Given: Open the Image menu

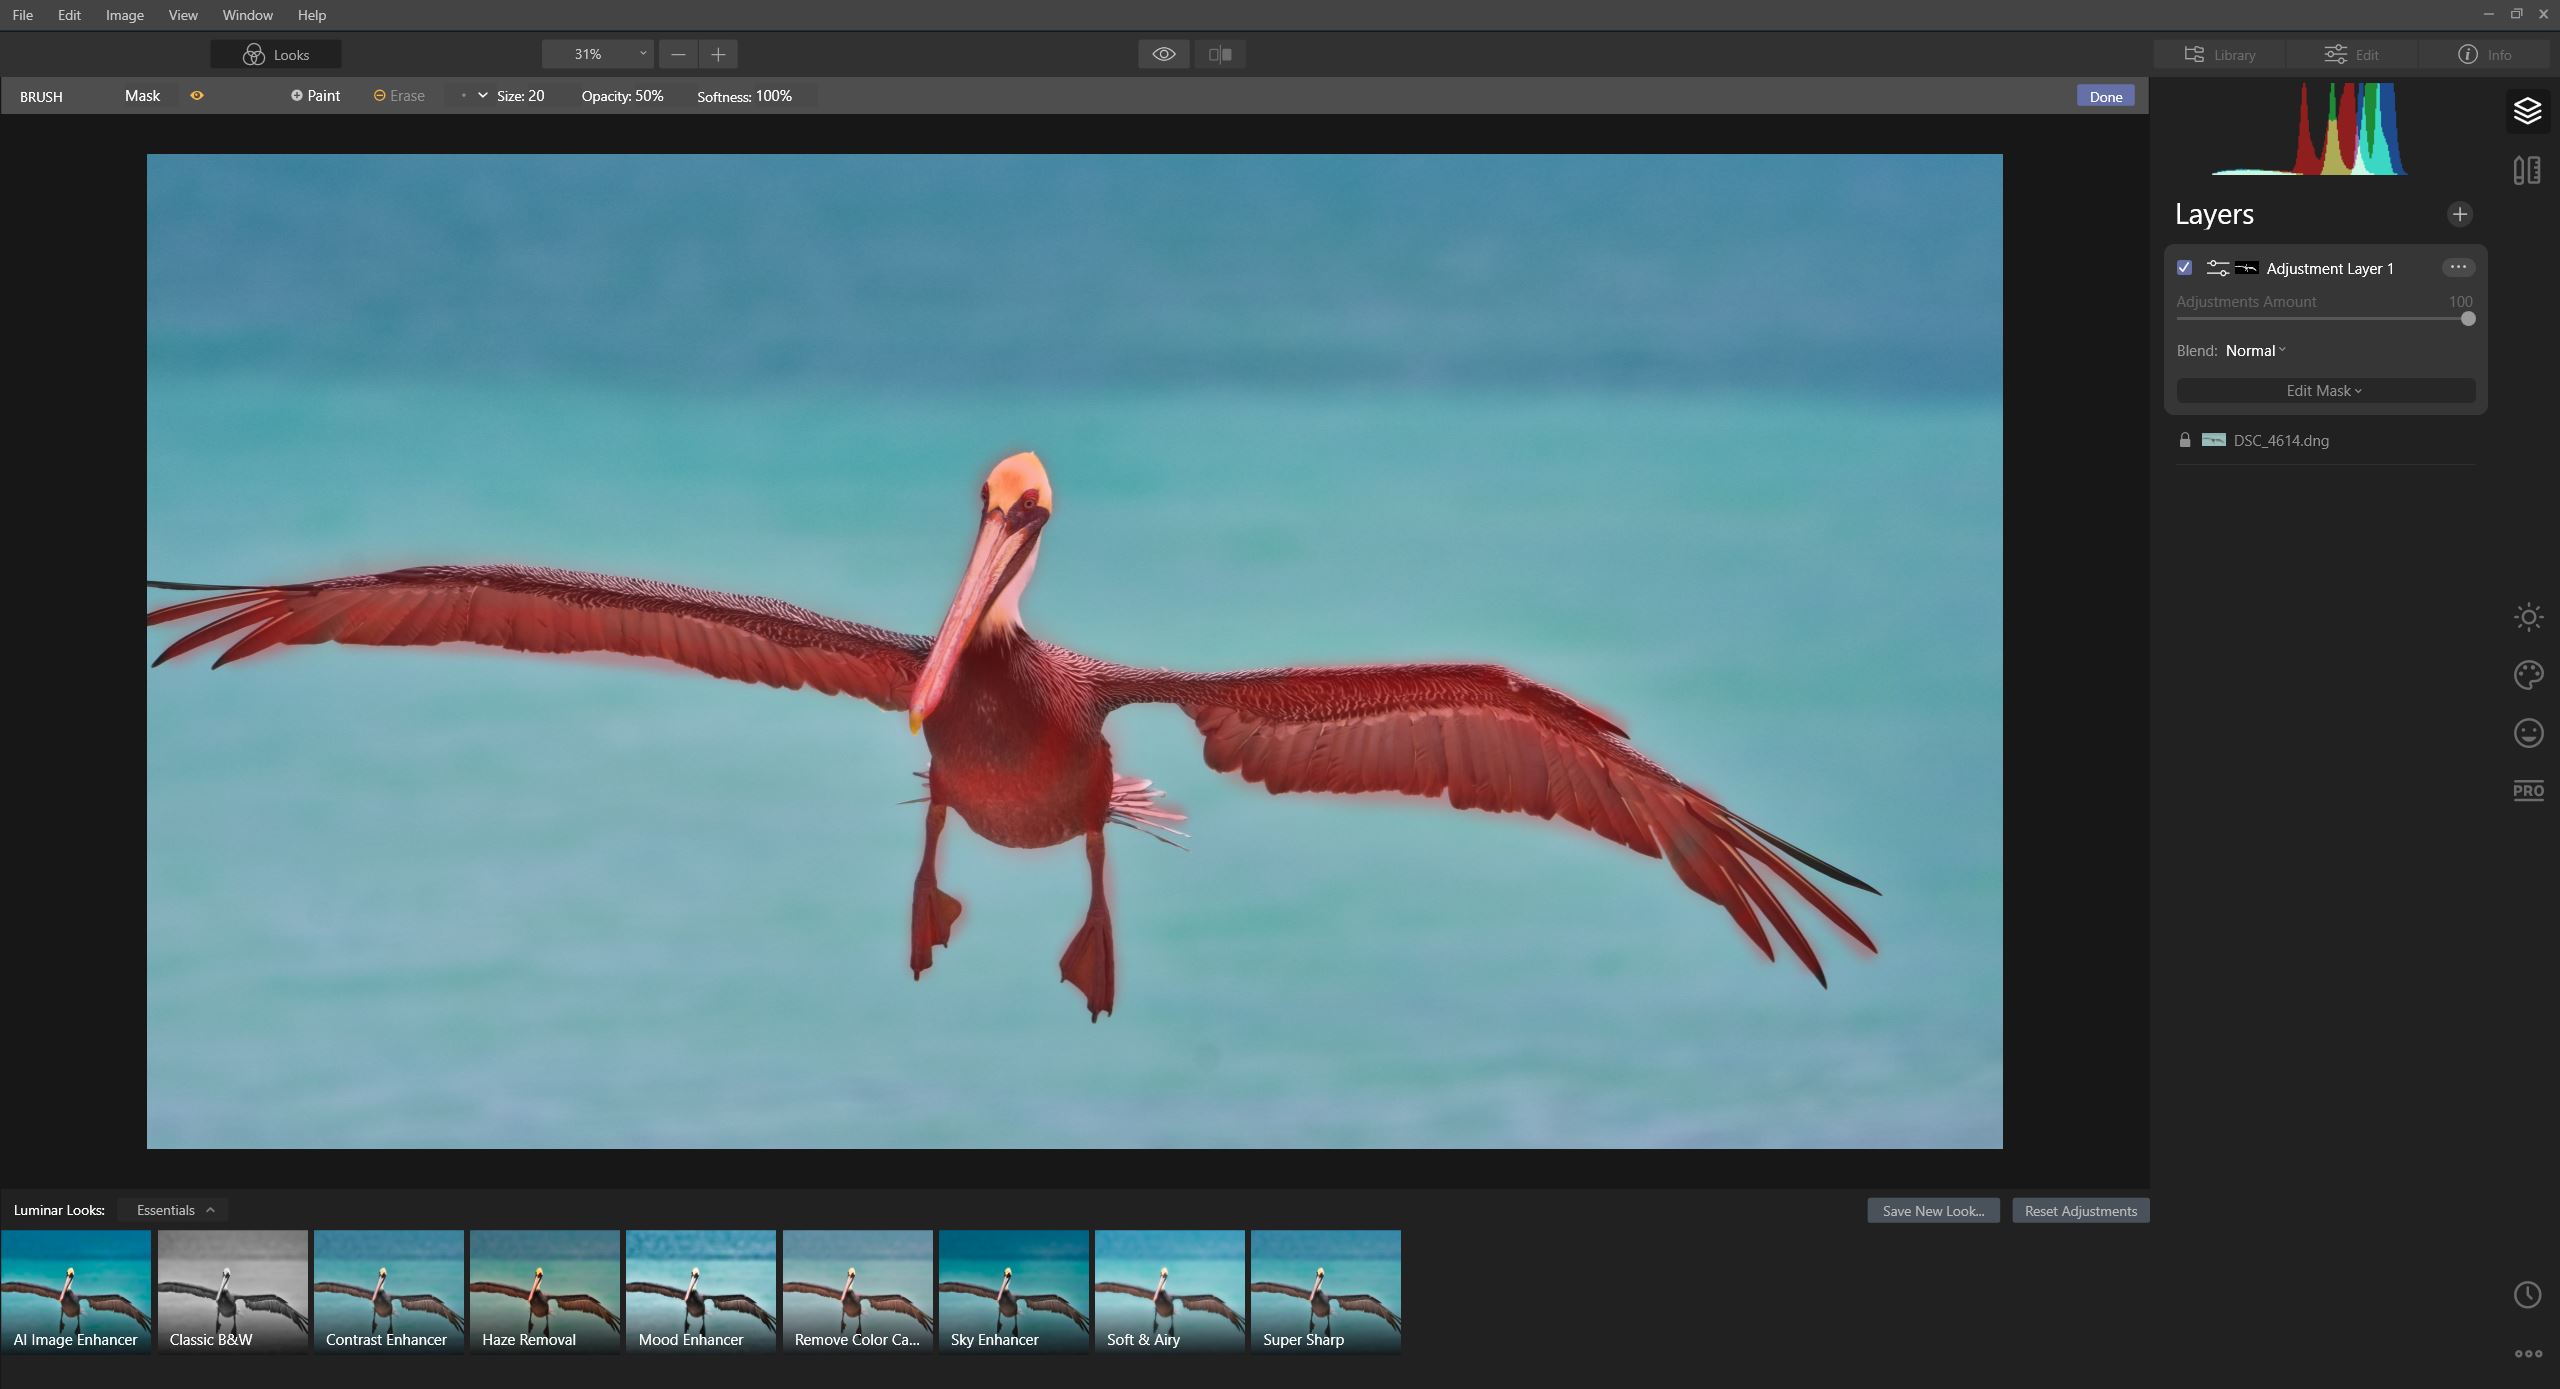Looking at the screenshot, I should (x=124, y=15).
